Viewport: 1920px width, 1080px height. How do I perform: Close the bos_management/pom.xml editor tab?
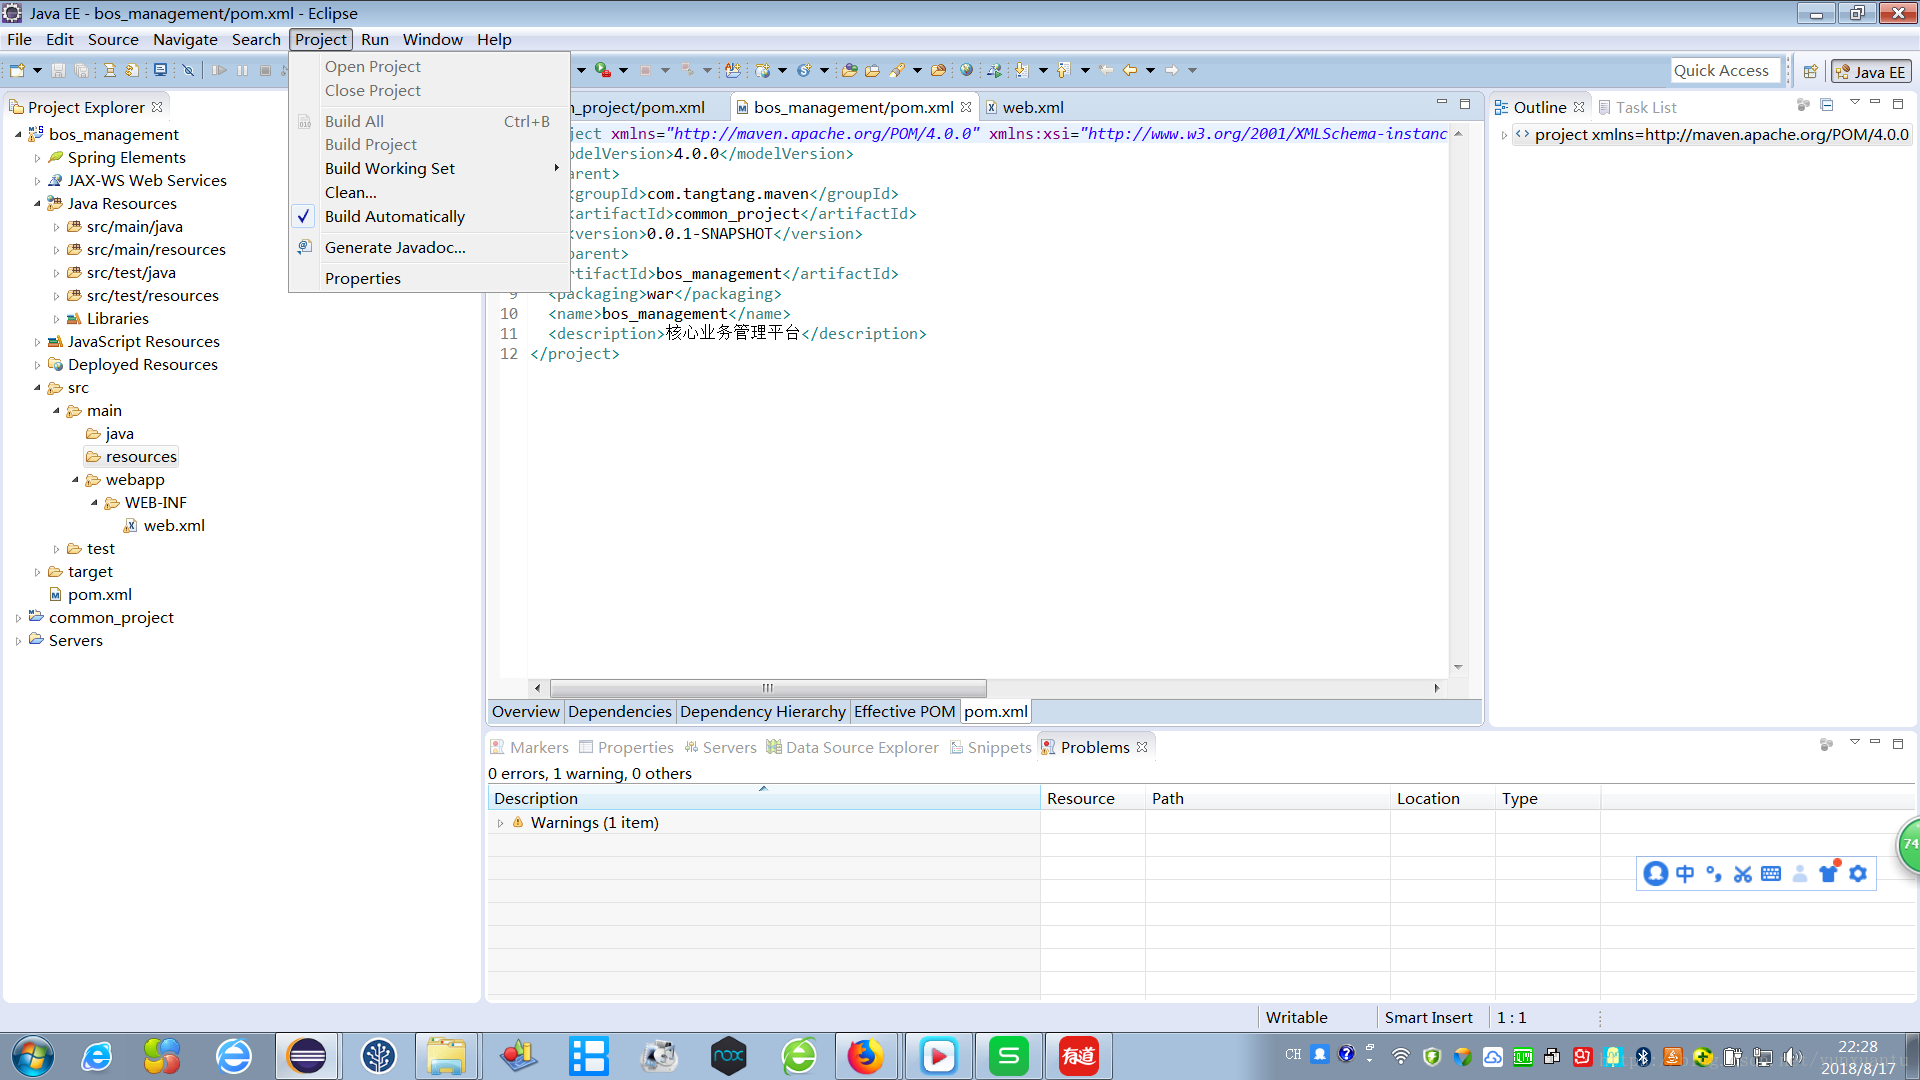[966, 107]
